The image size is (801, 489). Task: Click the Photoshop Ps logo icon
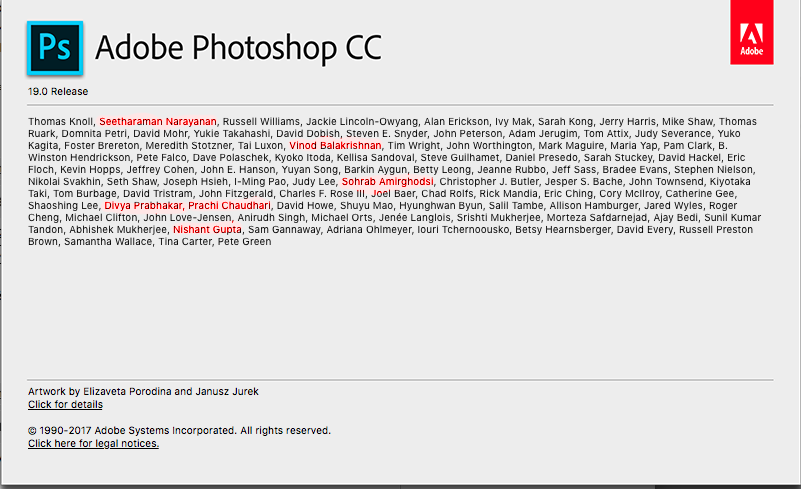[55, 48]
